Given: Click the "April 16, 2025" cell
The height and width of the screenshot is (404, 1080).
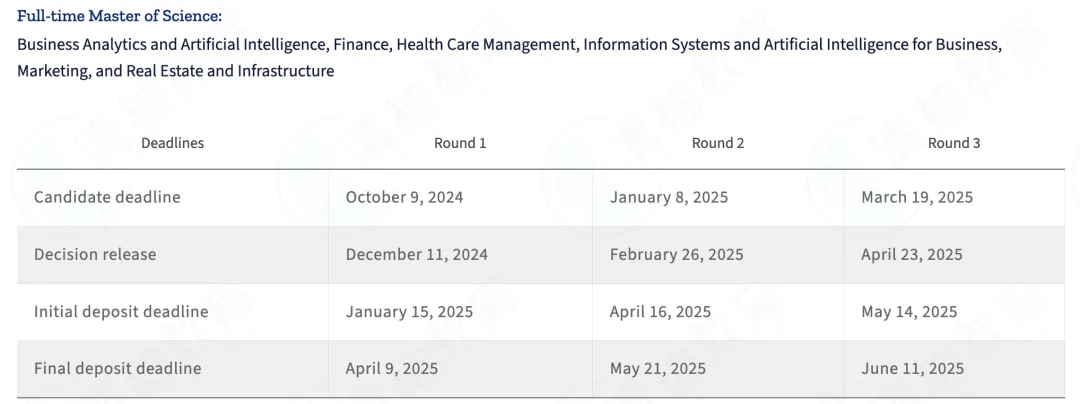Looking at the screenshot, I should click(661, 312).
